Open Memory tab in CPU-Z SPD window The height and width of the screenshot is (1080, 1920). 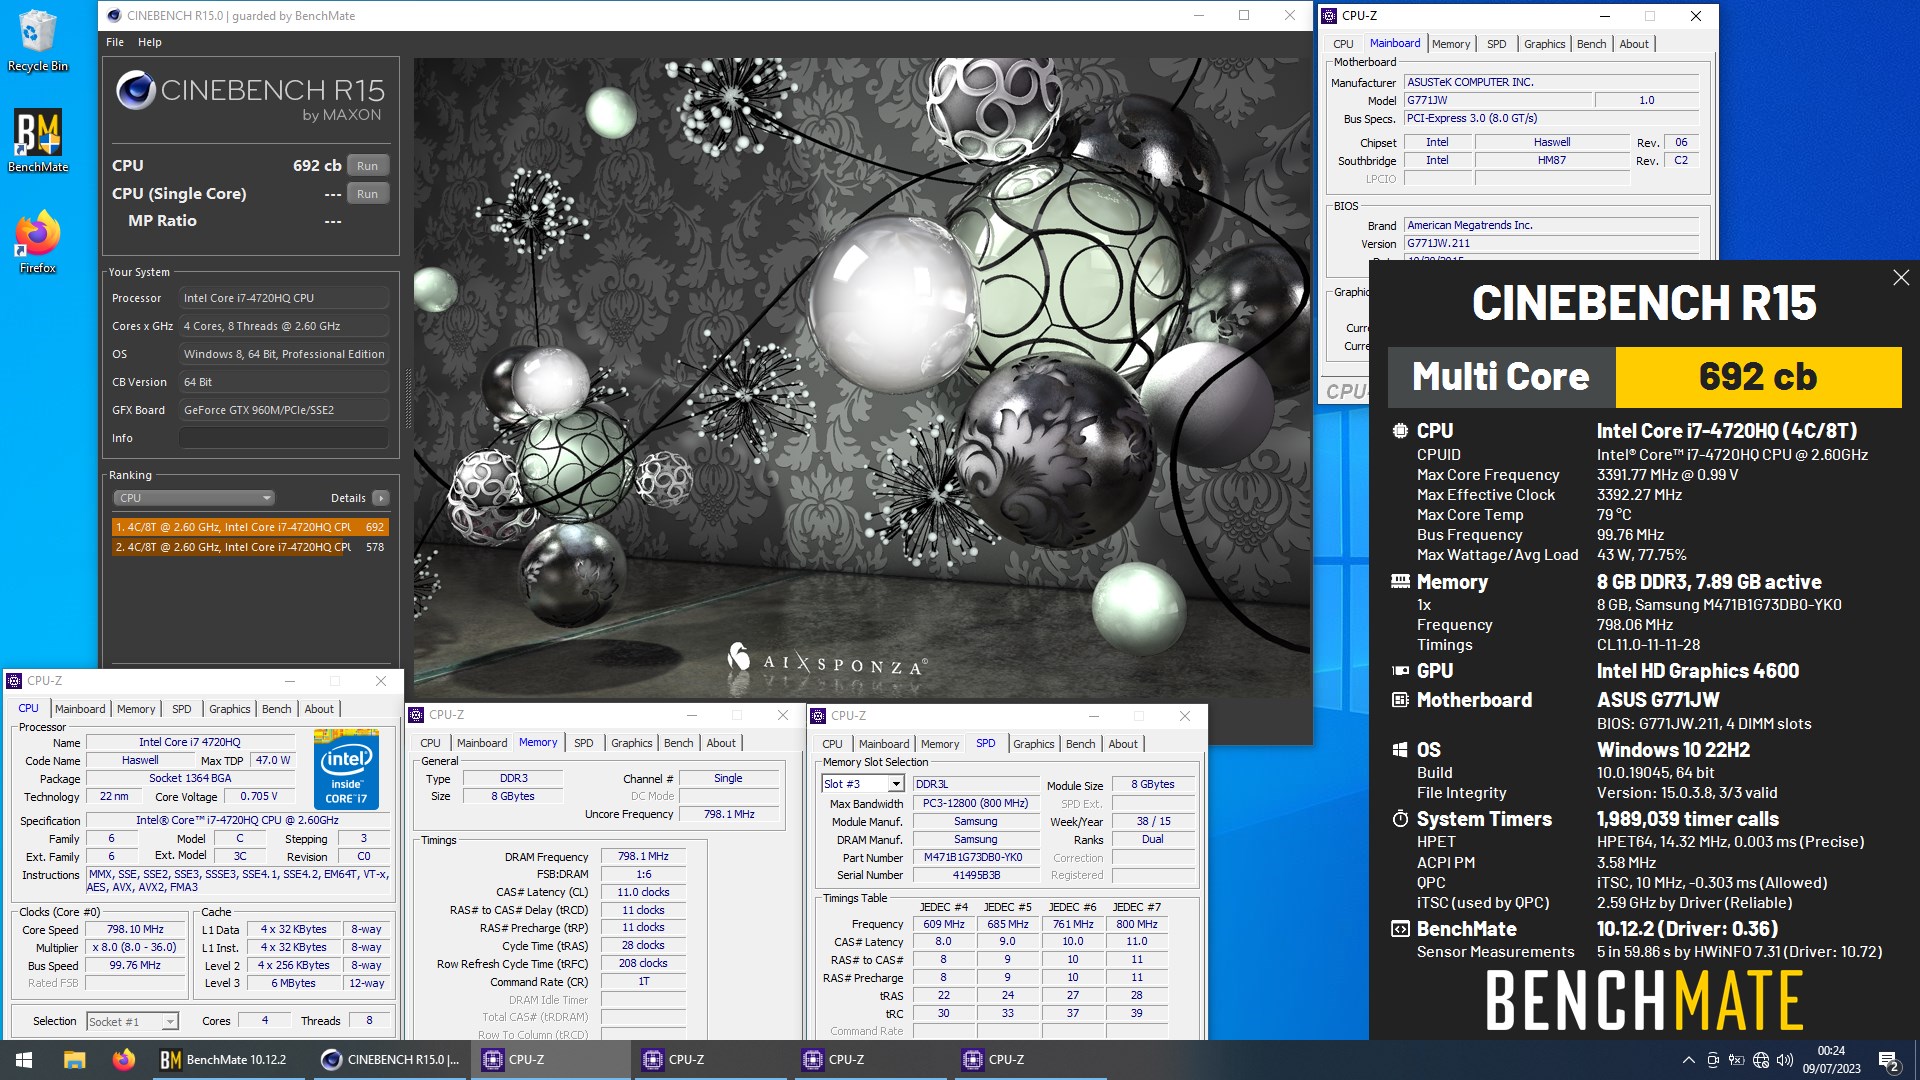pos(939,744)
